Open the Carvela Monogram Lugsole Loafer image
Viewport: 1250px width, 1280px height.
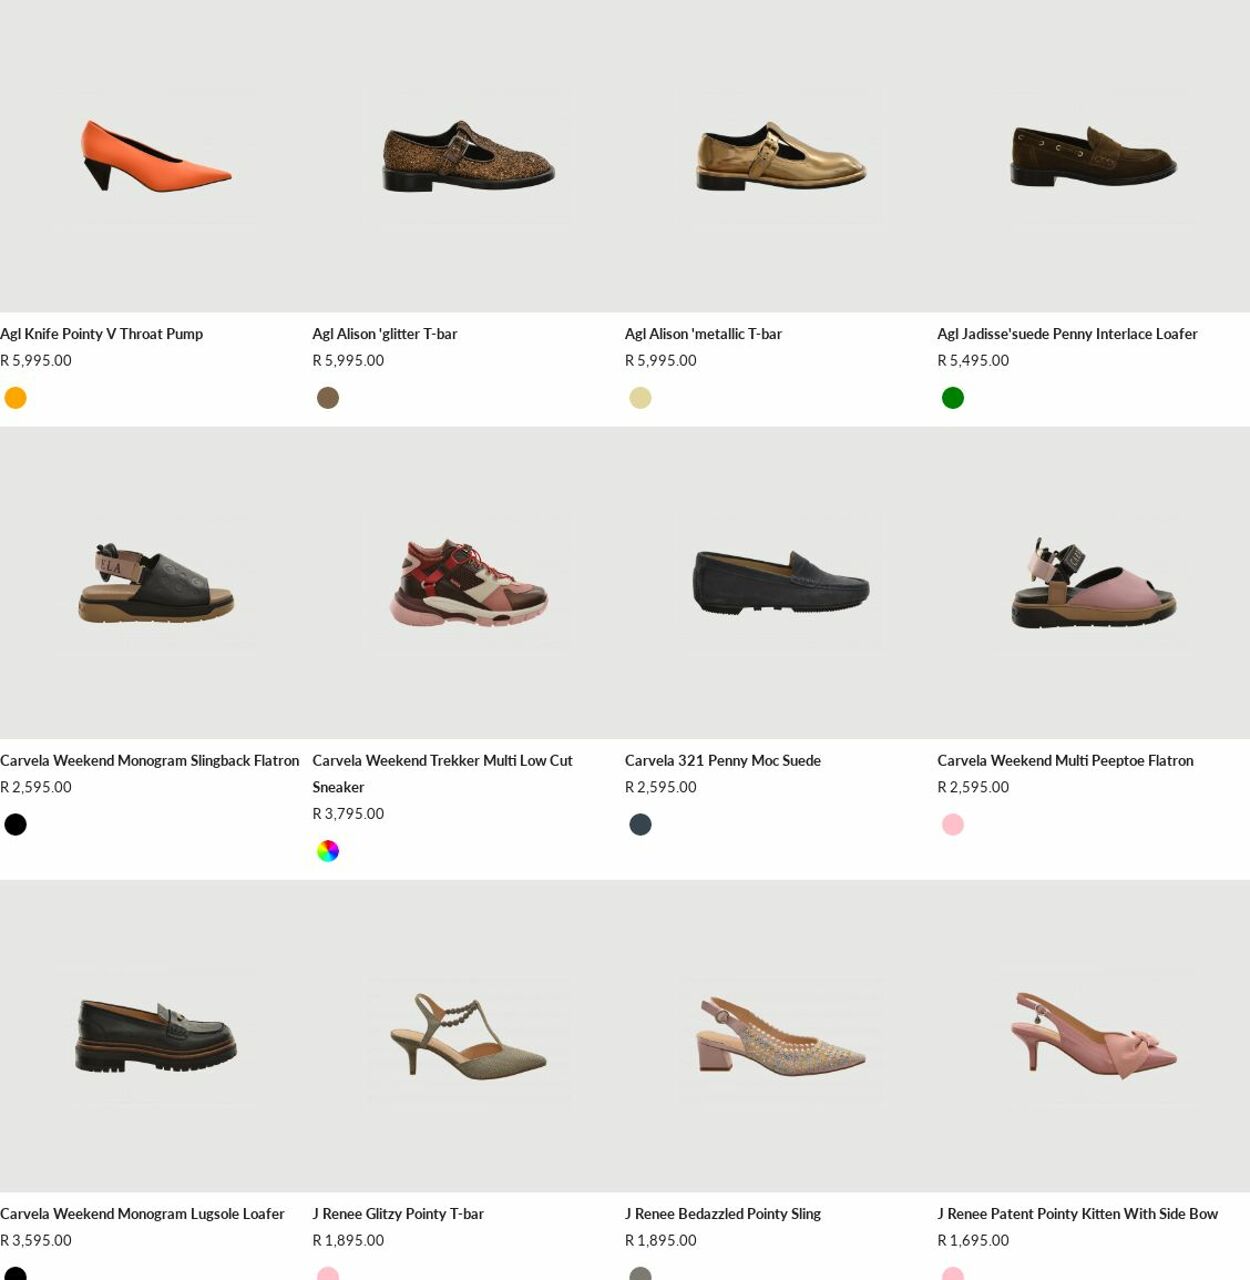coord(156,1036)
